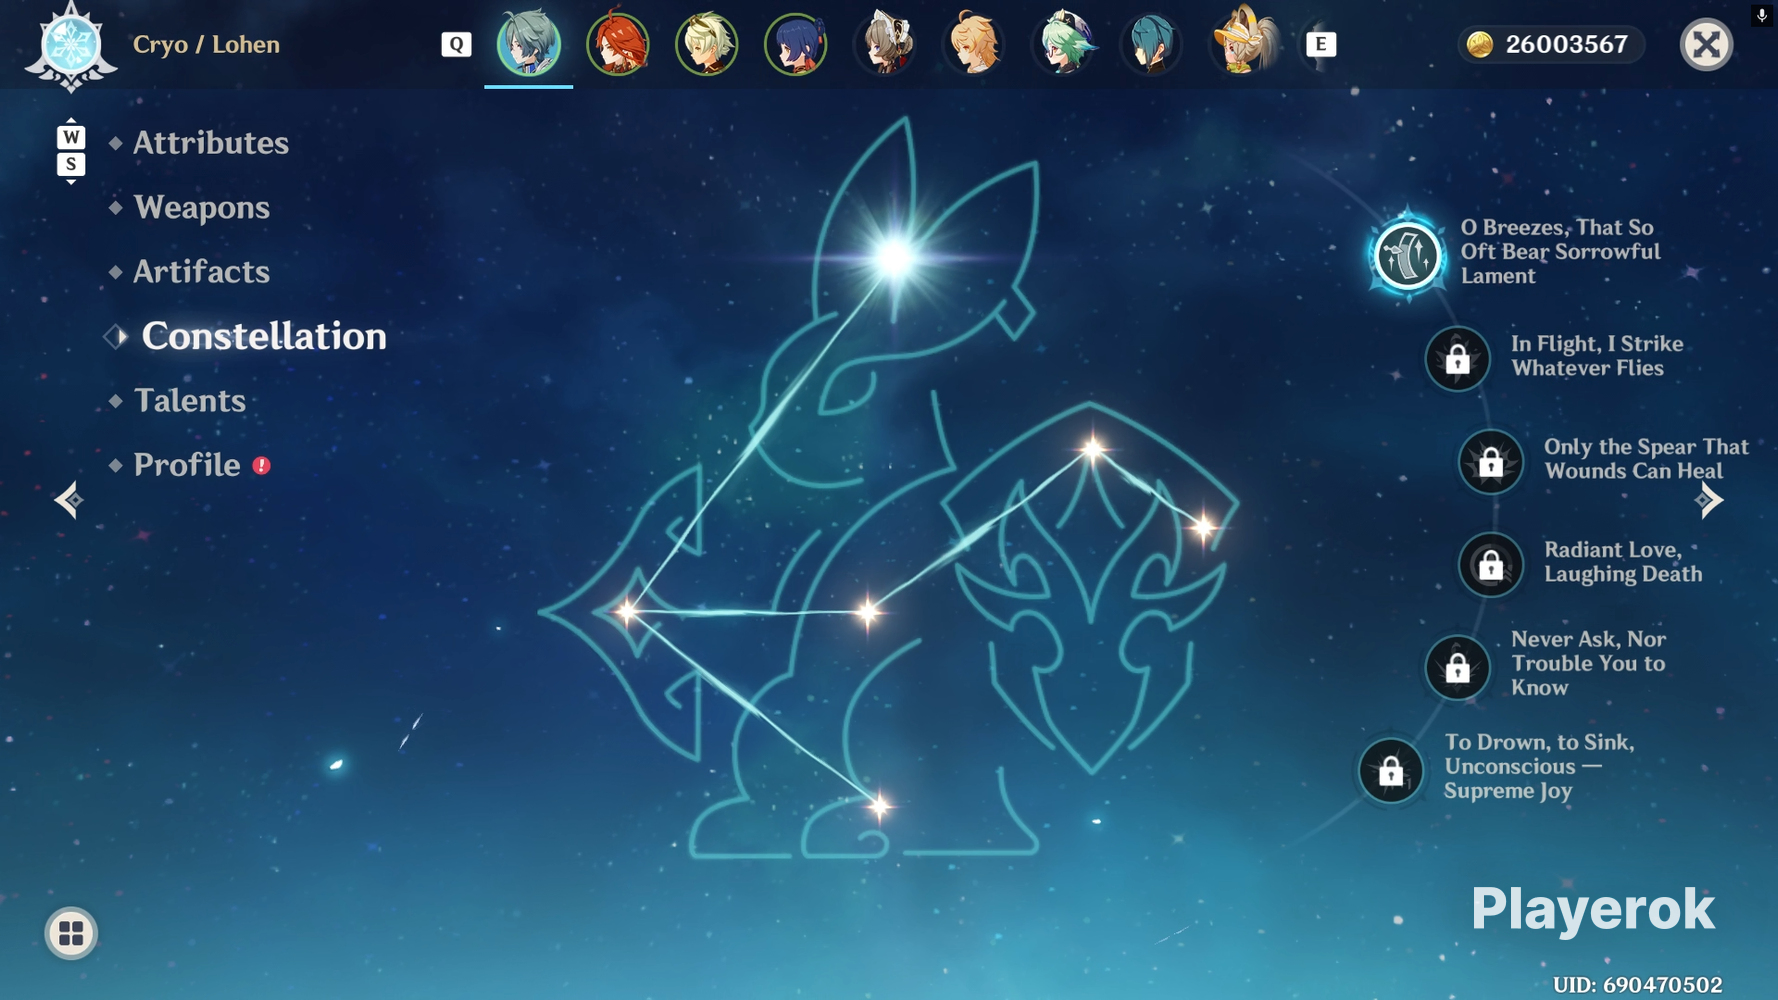Image resolution: width=1778 pixels, height=1000 pixels.
Task: Switch to the dark-blue haired character portrait
Action: pyautogui.click(x=796, y=43)
